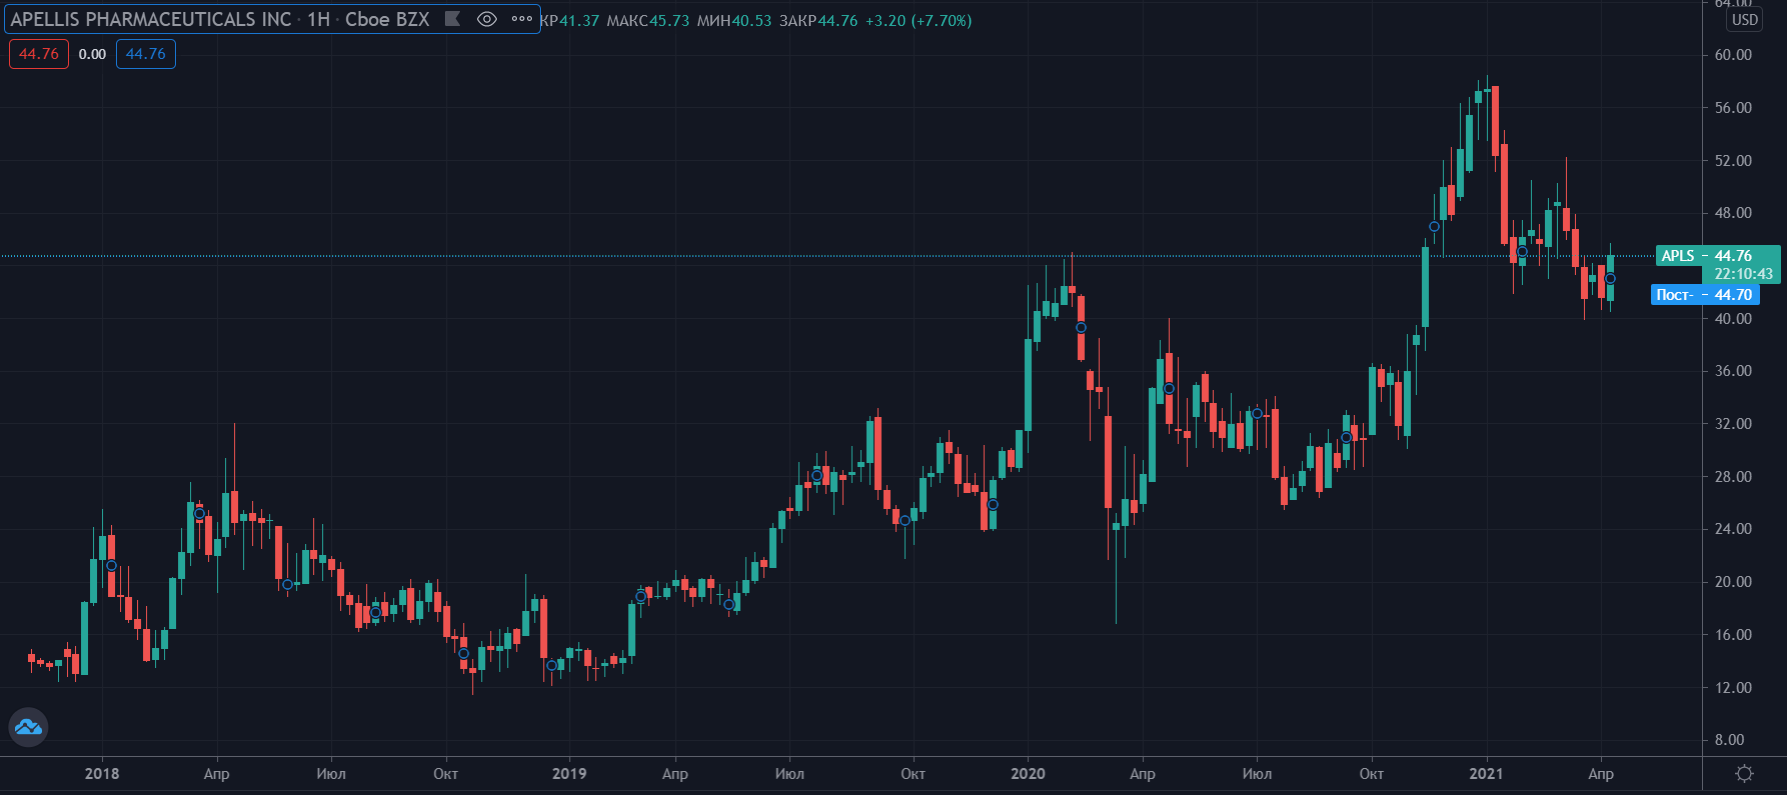This screenshot has width=1787, height=795.
Task: Click the red 44.76 sell price box
Action: point(39,54)
